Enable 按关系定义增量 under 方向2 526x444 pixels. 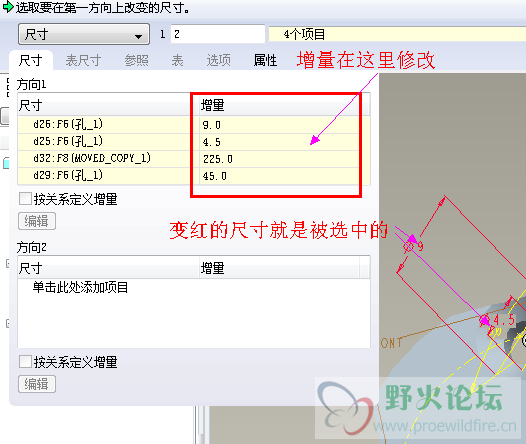click(25, 362)
